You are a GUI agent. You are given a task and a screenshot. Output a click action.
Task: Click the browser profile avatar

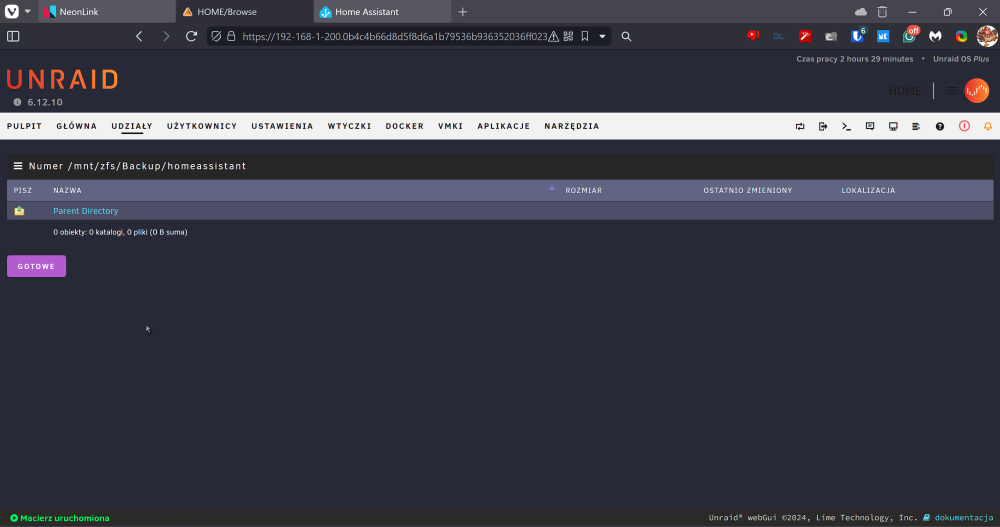tap(987, 36)
